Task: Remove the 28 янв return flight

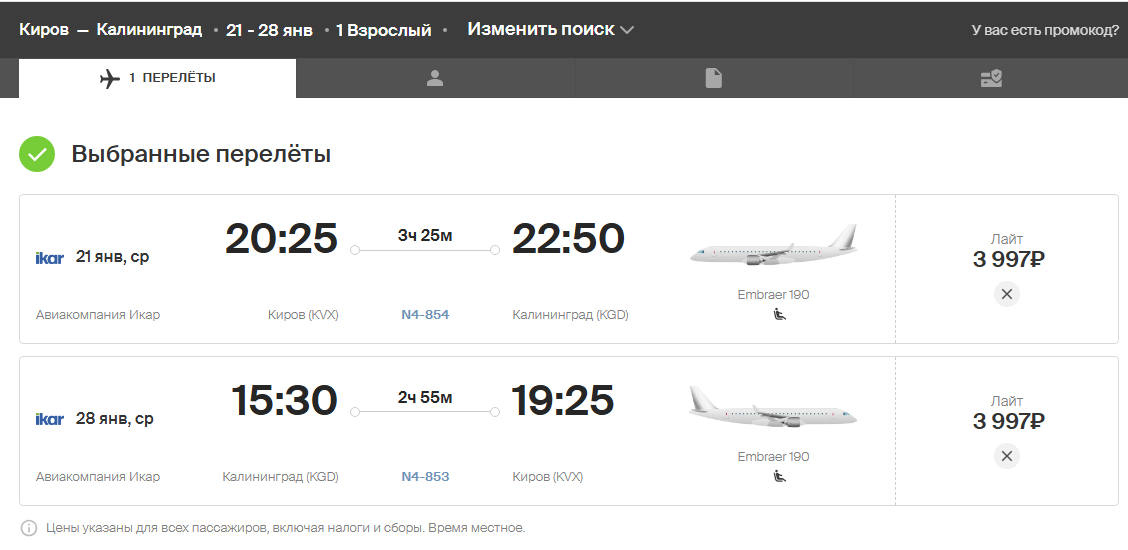Action: click(x=1006, y=456)
